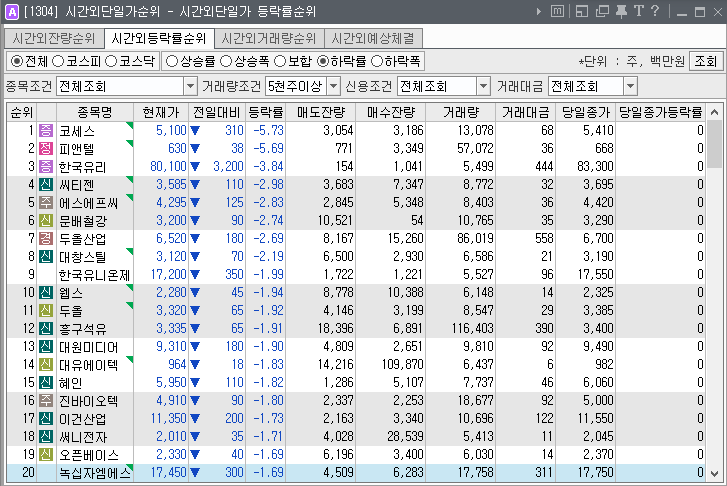727x486 pixels.
Task: Click the 혜인 stock name
Action: pyautogui.click(x=71, y=383)
